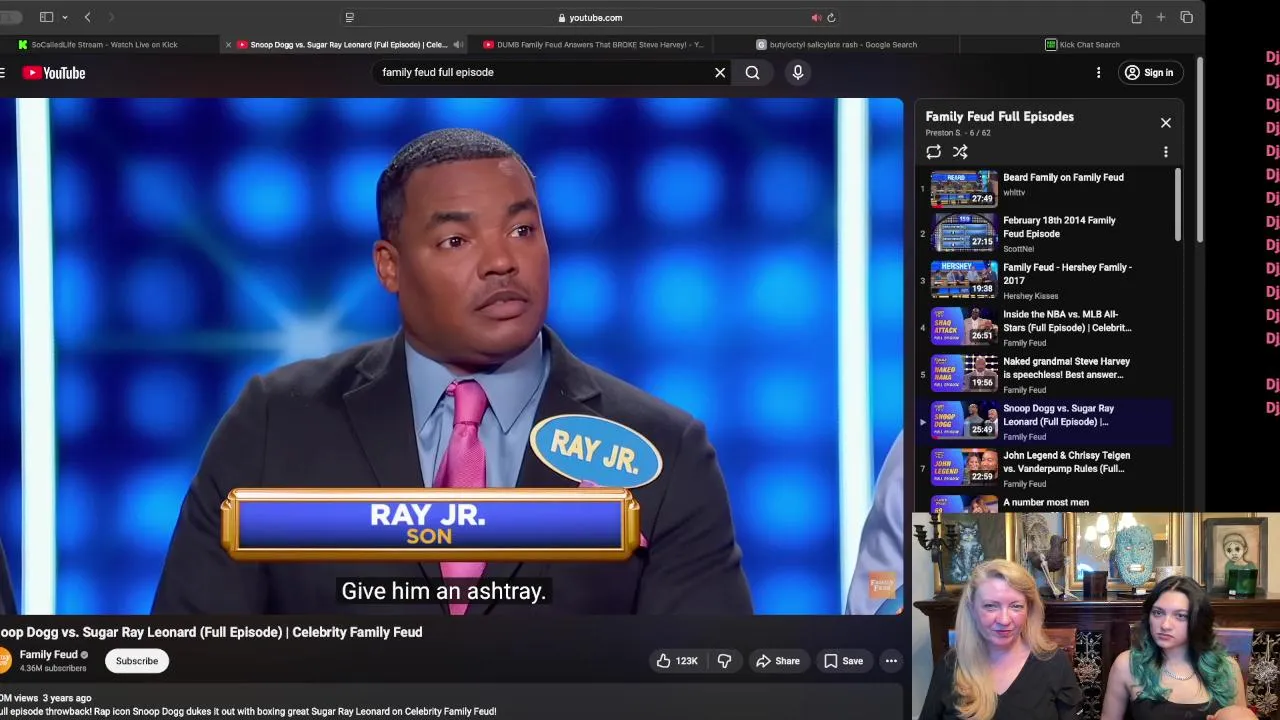Start voice search with microphone icon

point(797,72)
